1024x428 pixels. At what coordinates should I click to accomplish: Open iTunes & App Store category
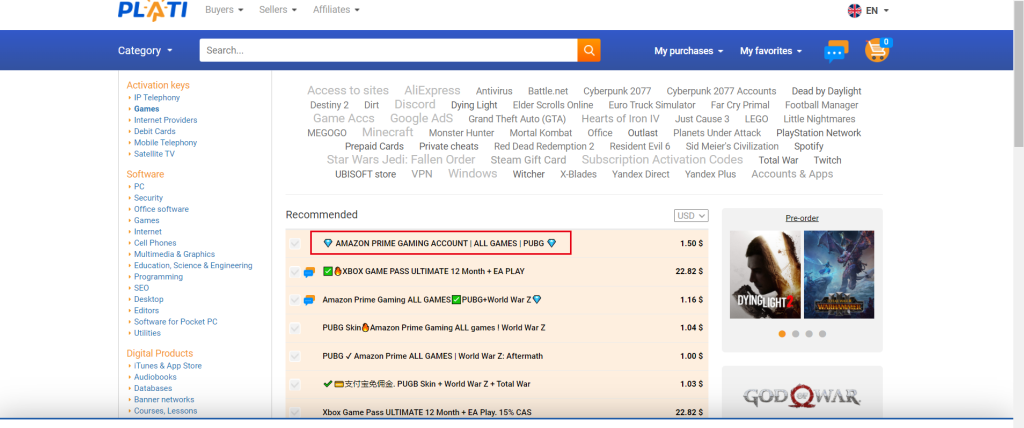coord(168,366)
